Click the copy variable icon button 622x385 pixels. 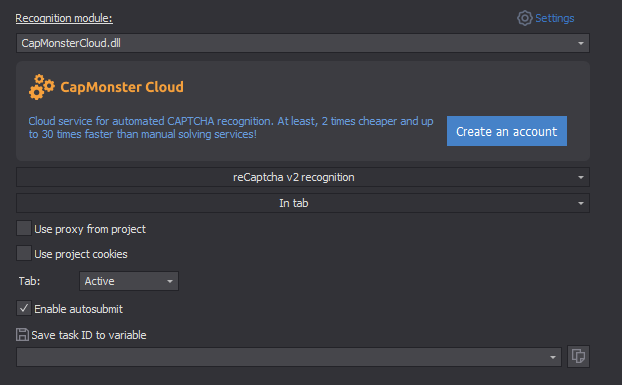(x=578, y=356)
